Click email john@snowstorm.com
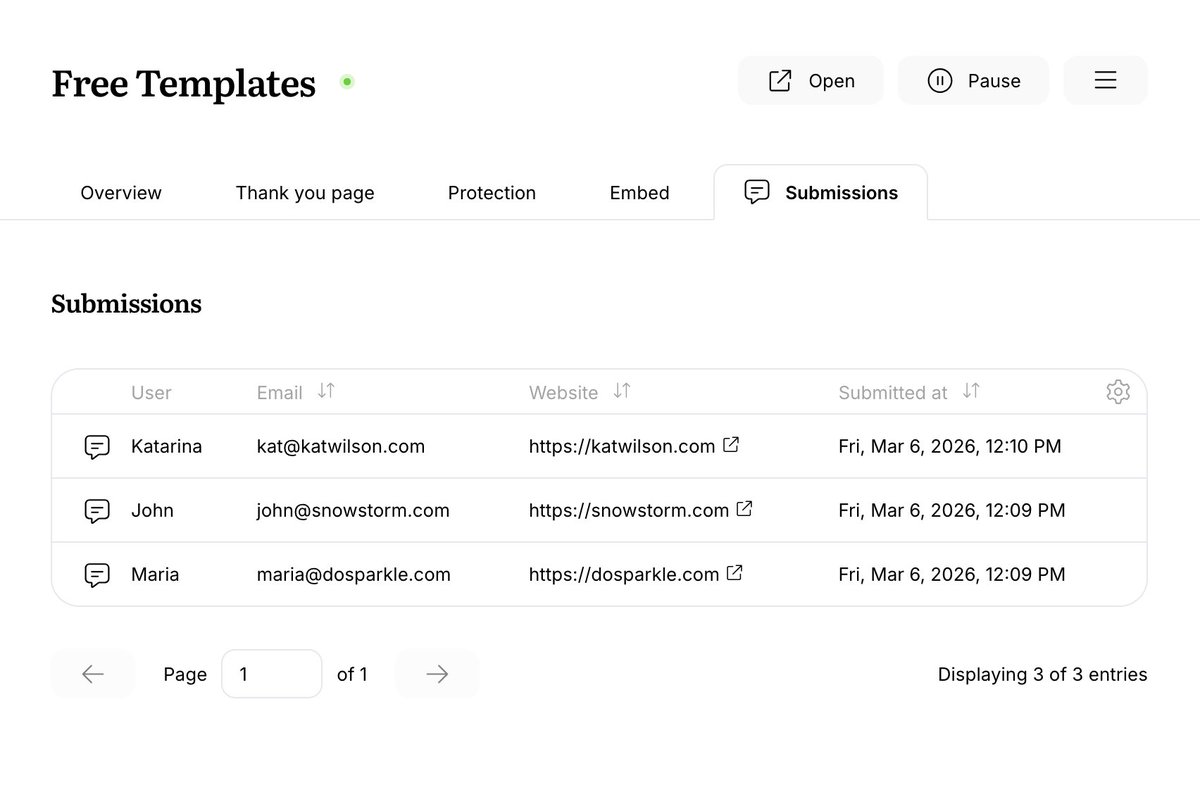 pyautogui.click(x=353, y=510)
